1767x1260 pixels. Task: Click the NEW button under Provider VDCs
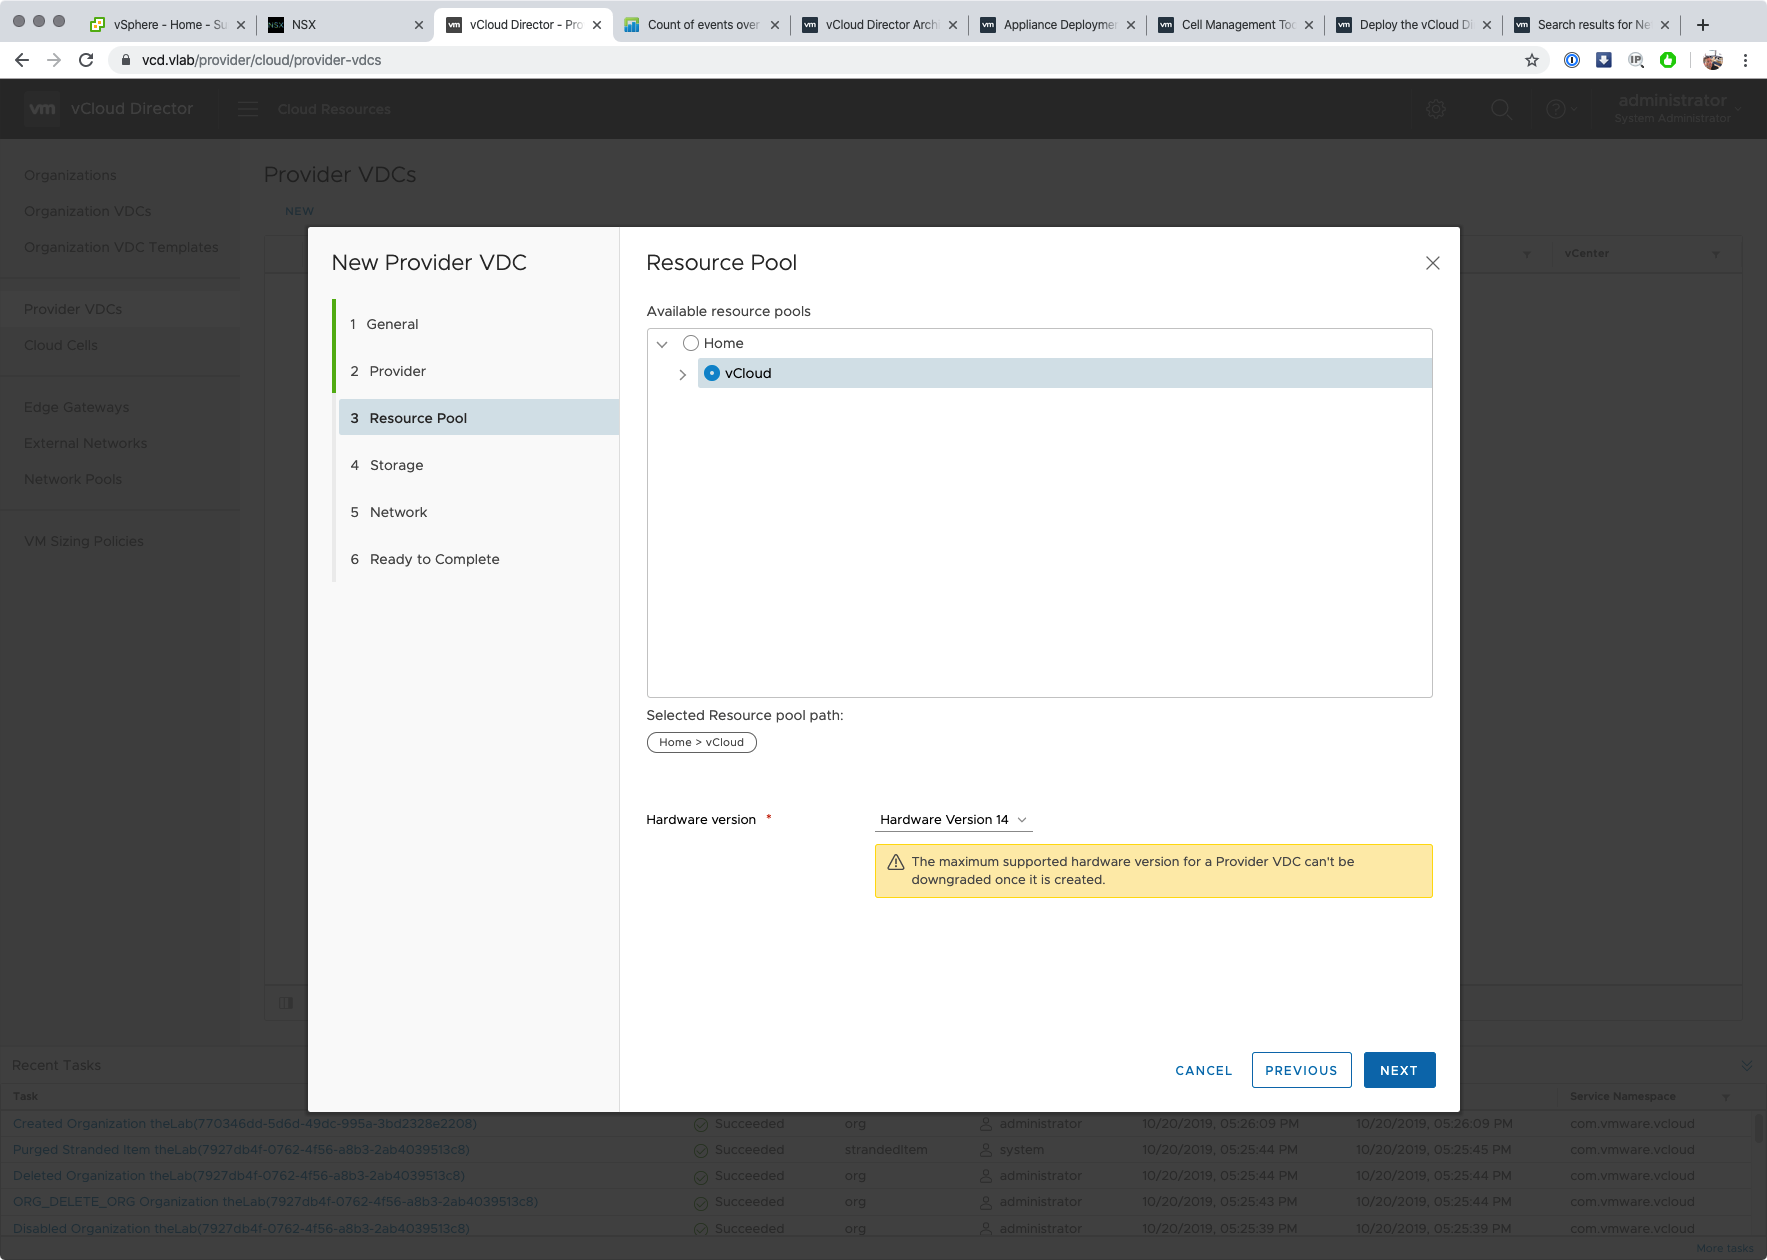tap(299, 211)
